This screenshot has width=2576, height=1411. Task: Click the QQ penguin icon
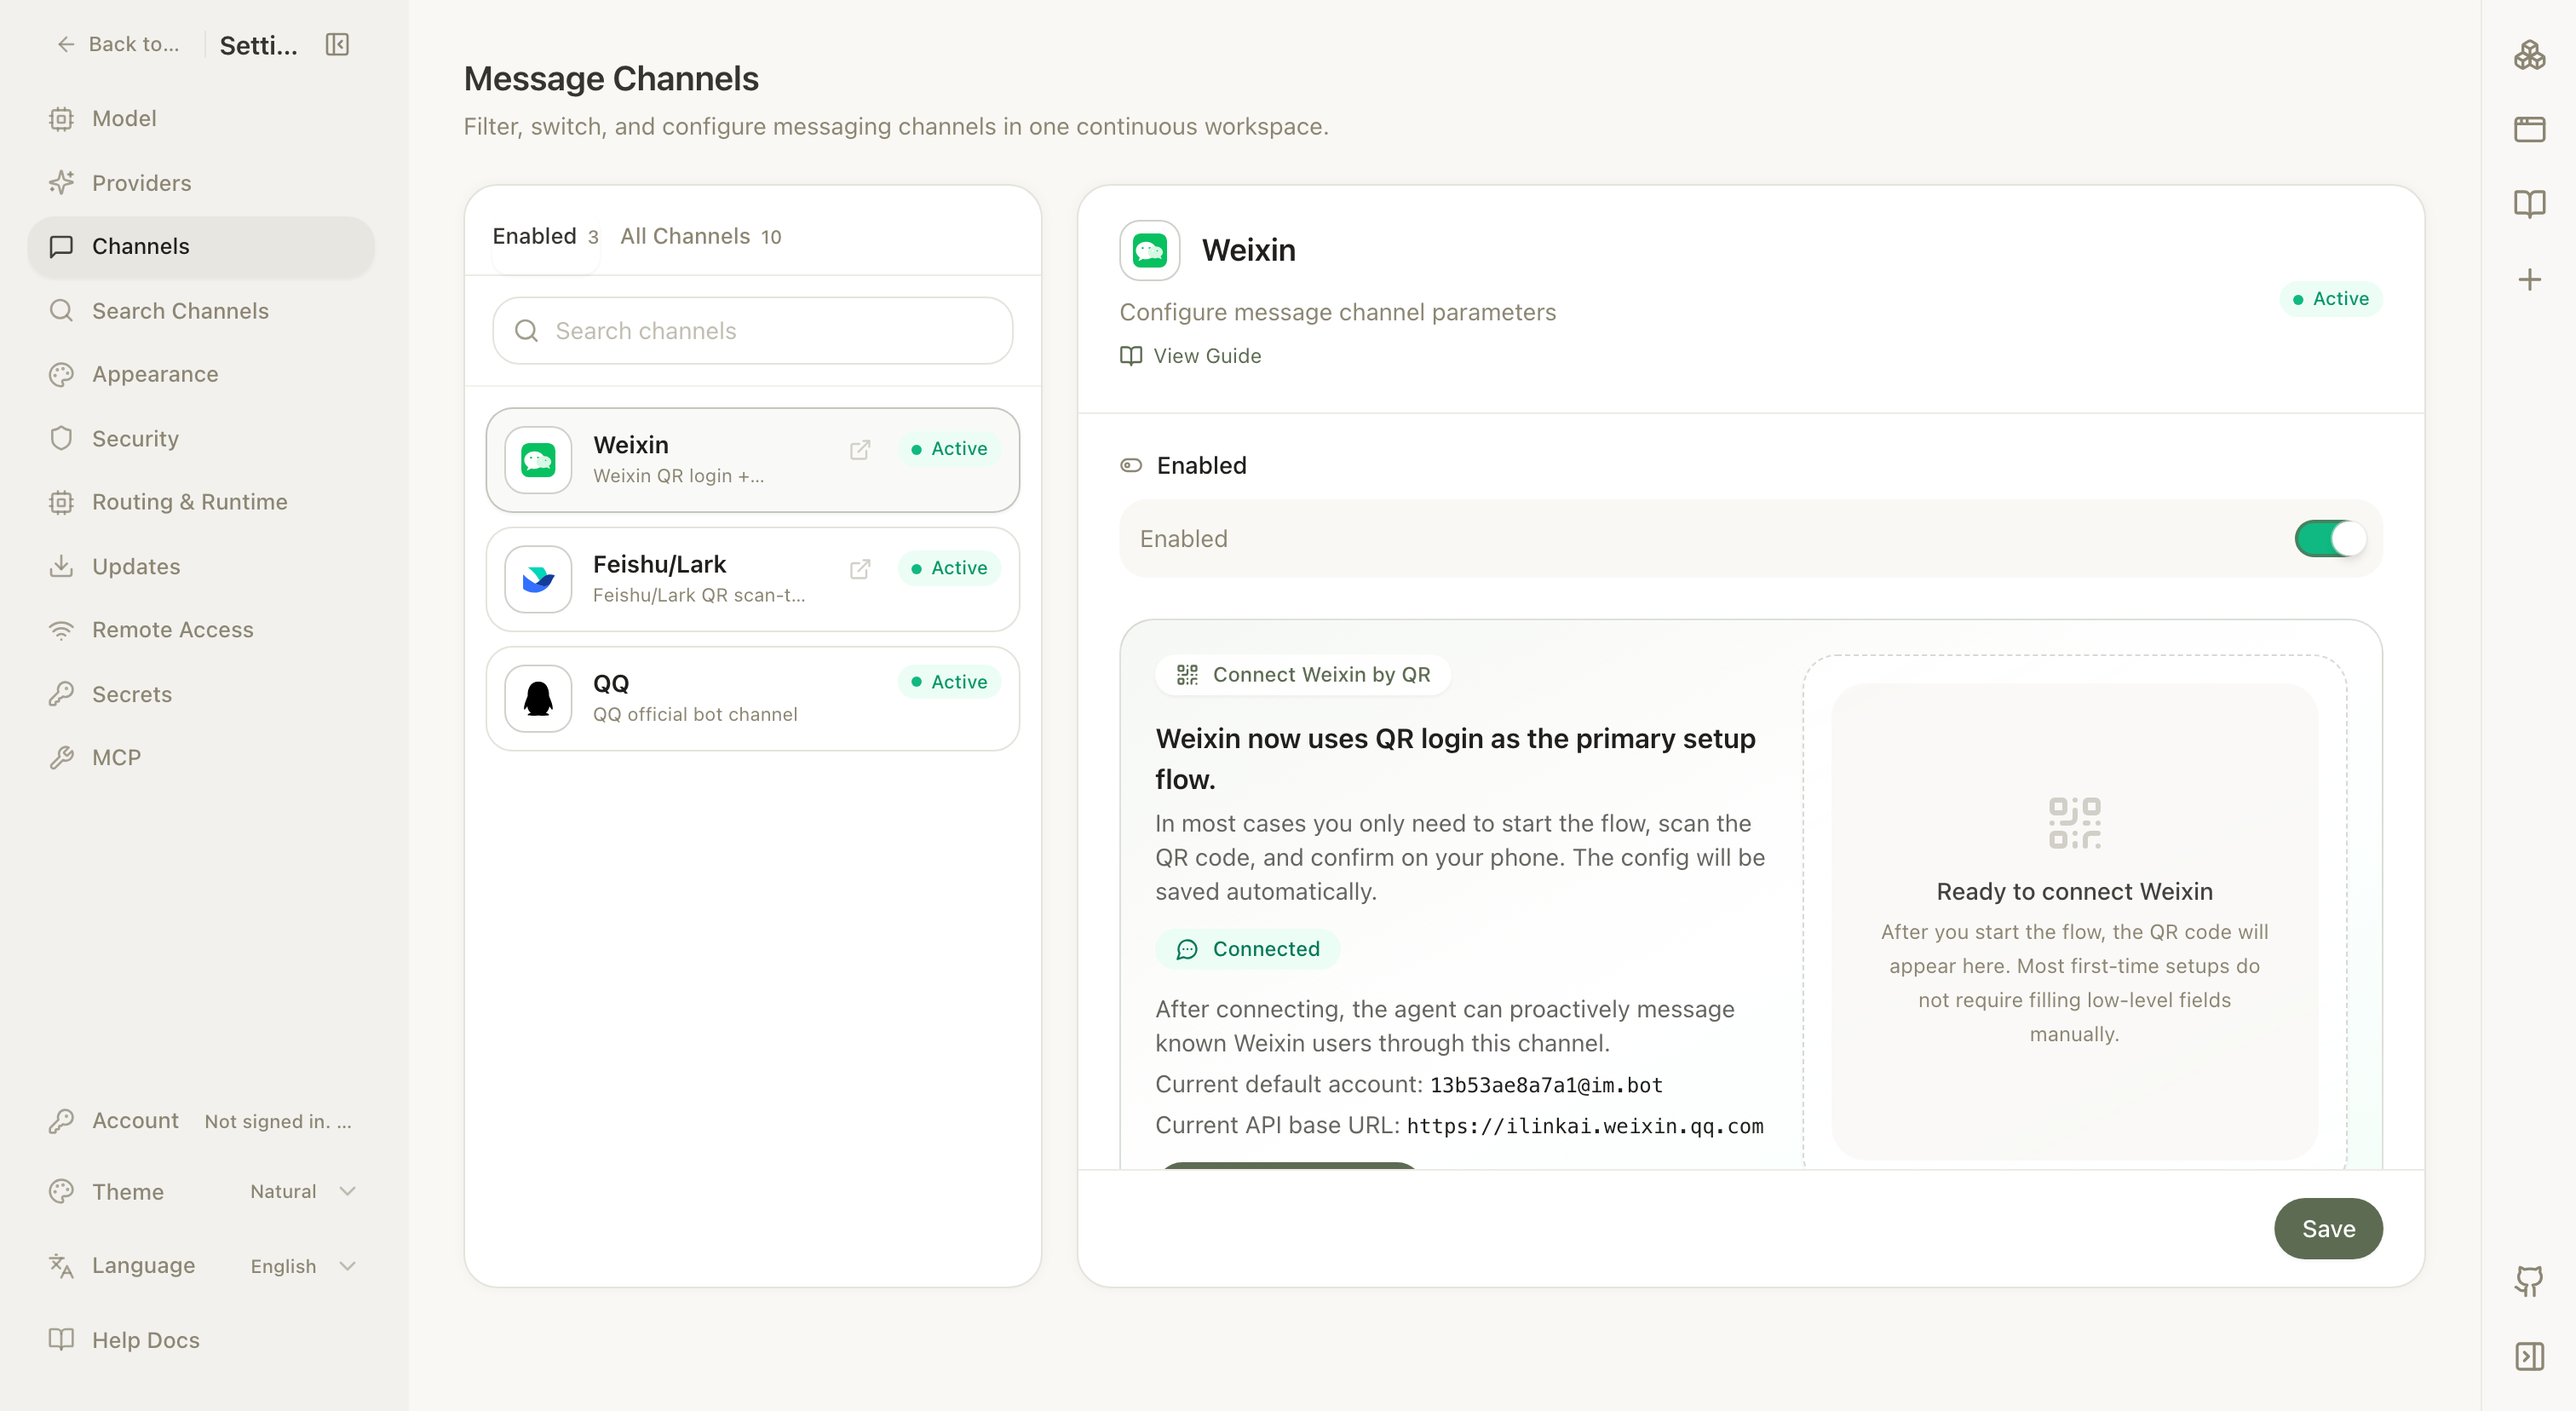[x=538, y=698]
